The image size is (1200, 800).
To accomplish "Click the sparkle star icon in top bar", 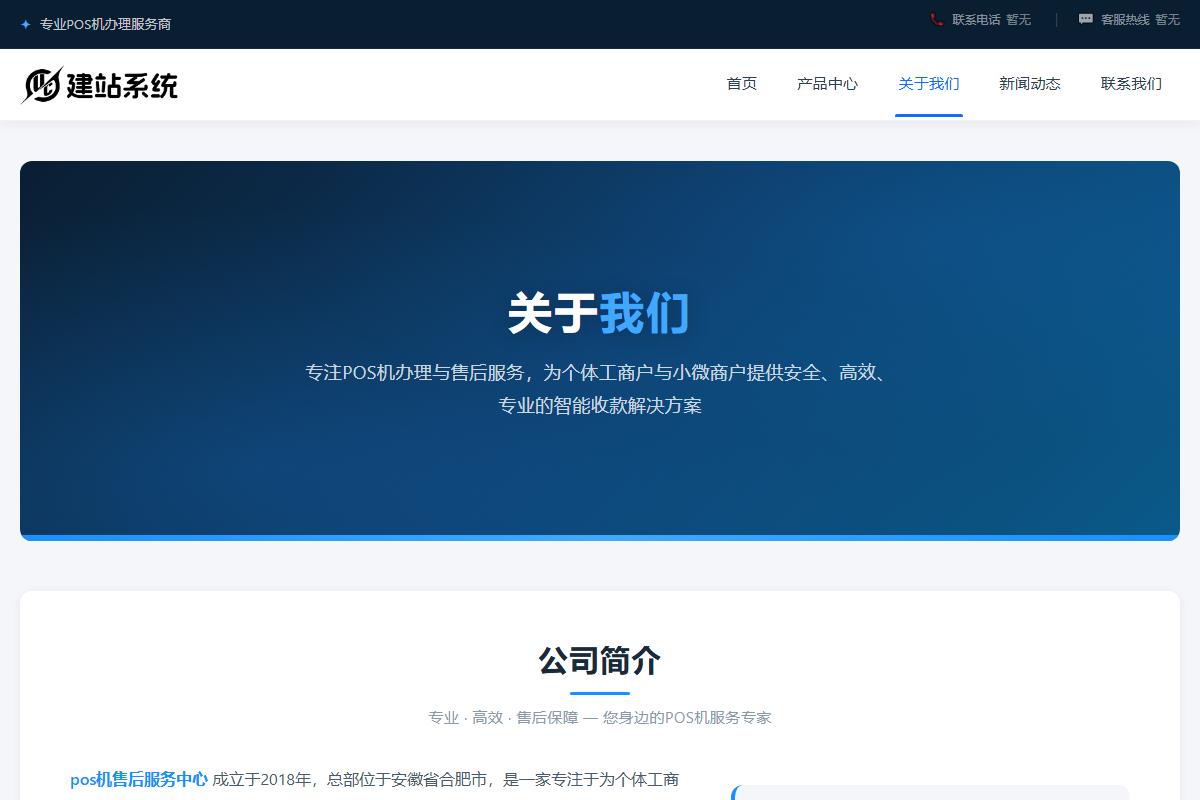I will point(25,24).
